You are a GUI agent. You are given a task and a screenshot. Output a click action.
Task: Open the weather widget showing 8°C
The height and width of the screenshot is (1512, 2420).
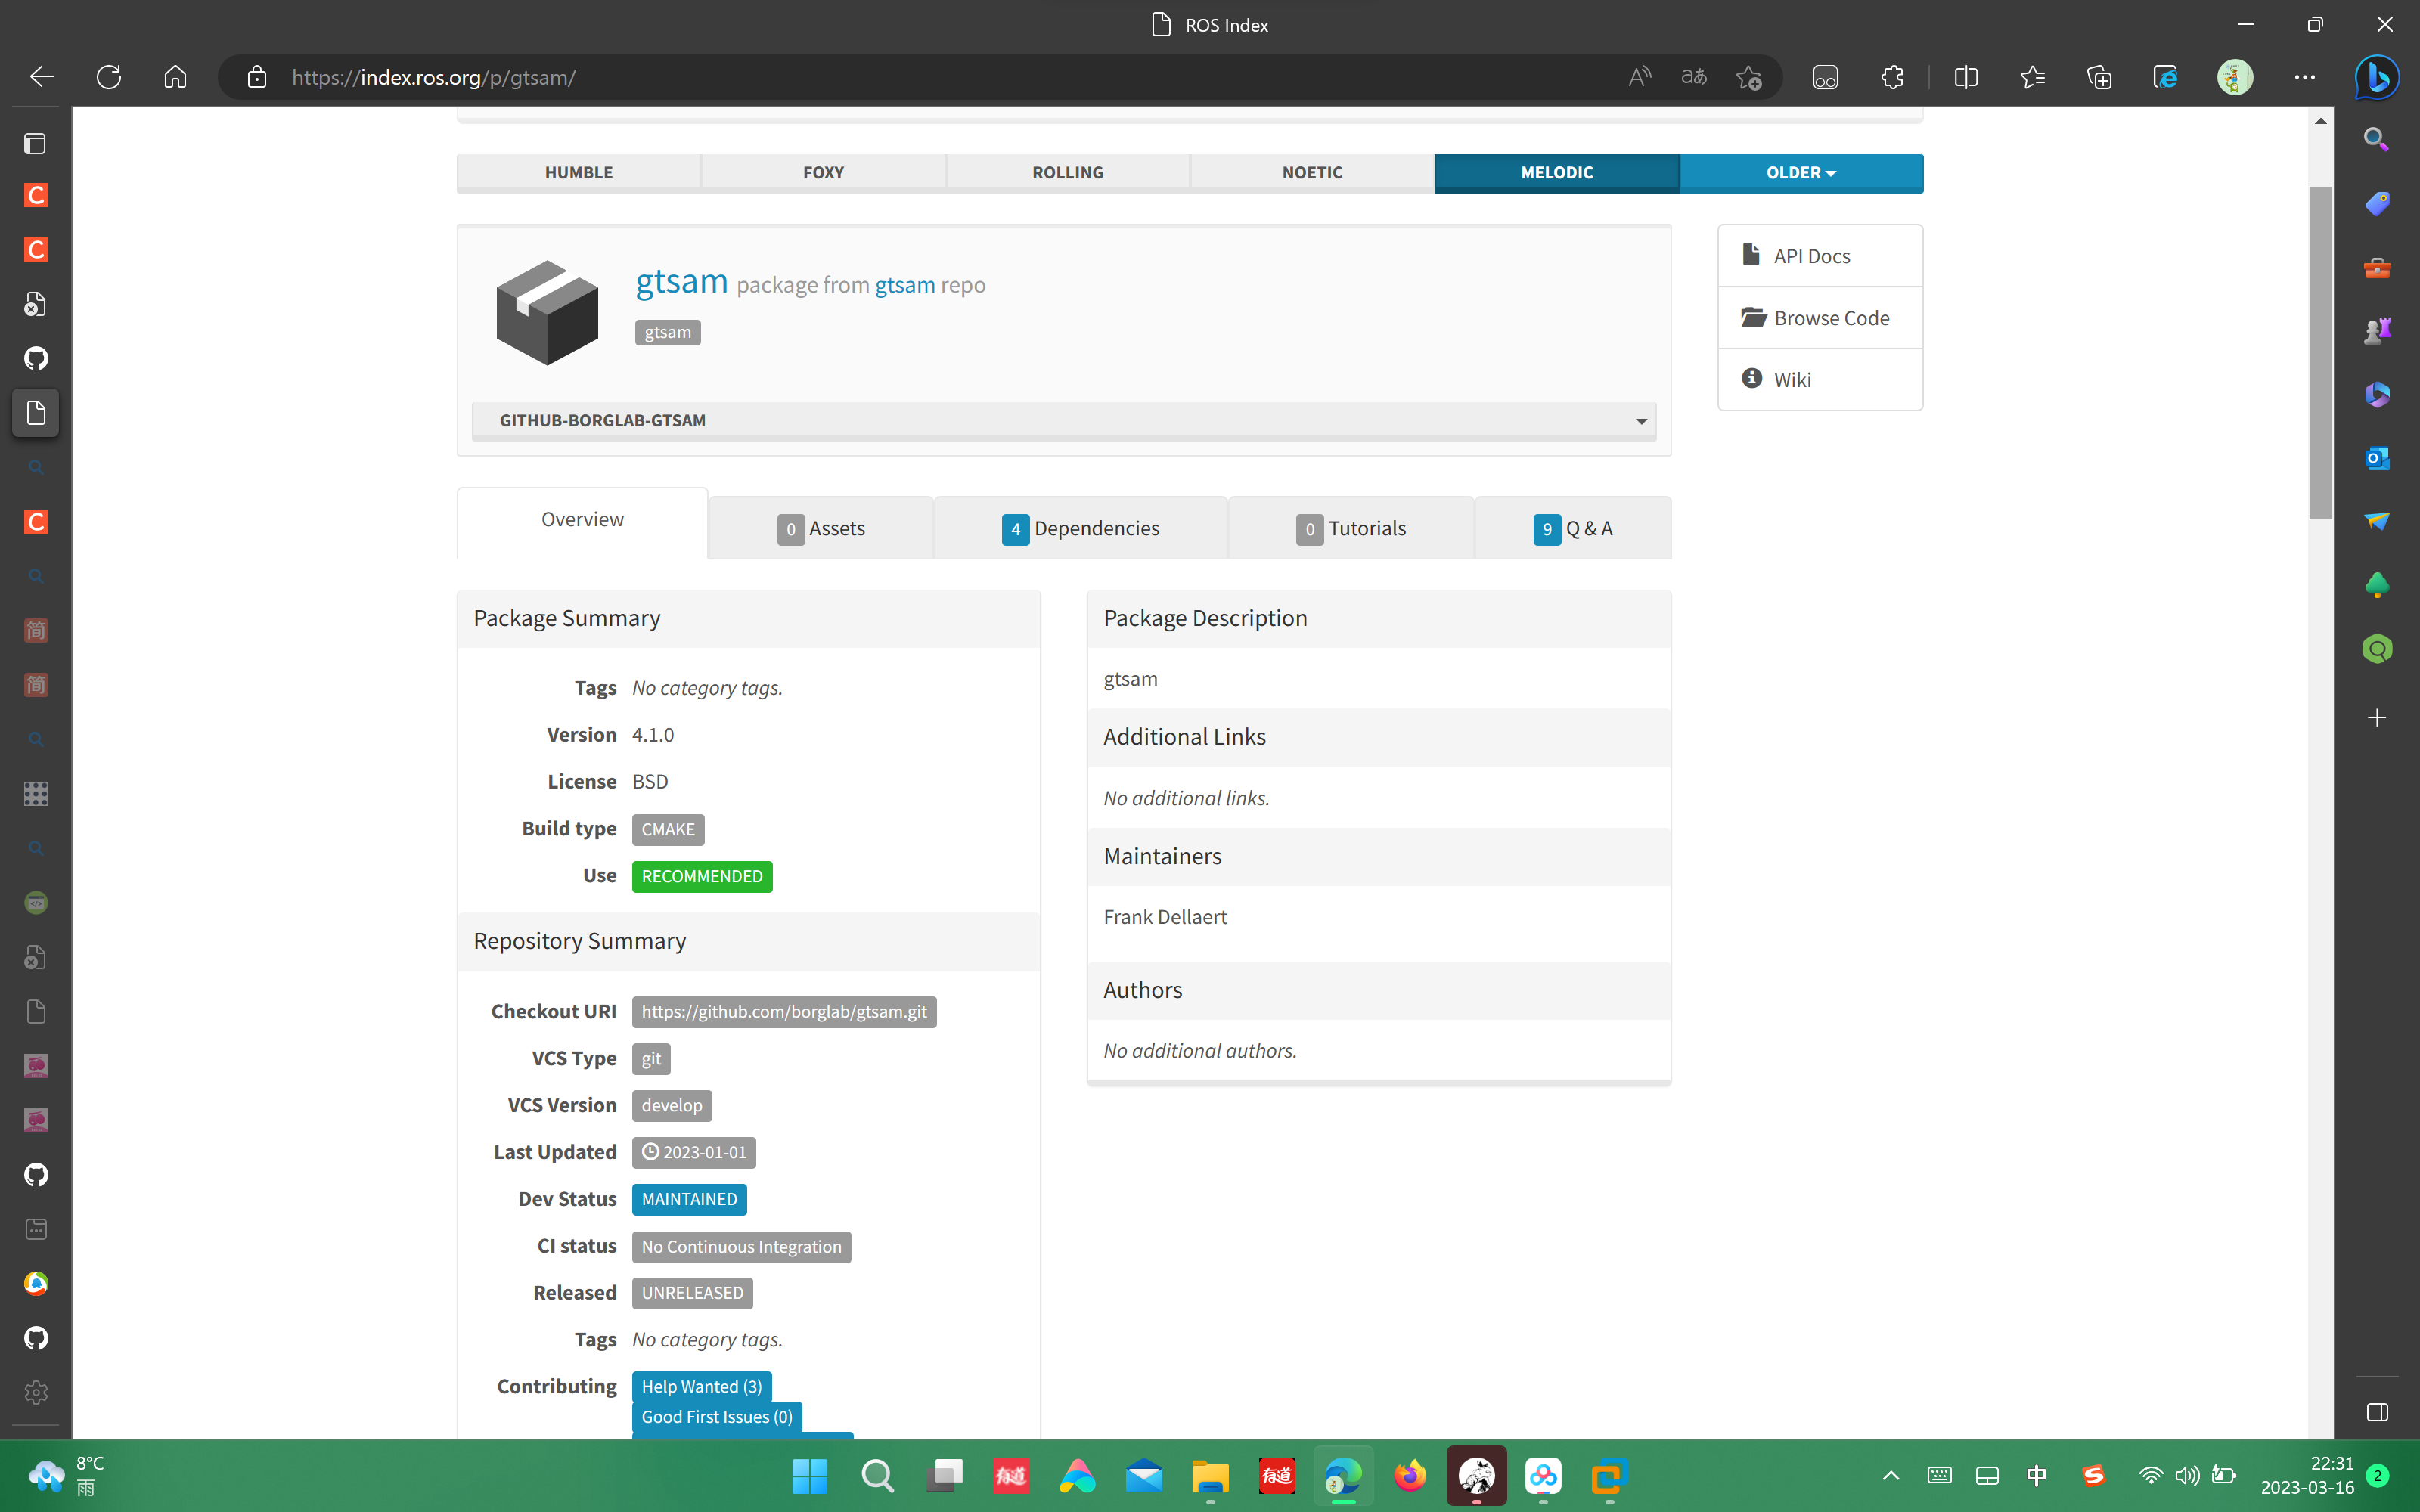click(66, 1475)
